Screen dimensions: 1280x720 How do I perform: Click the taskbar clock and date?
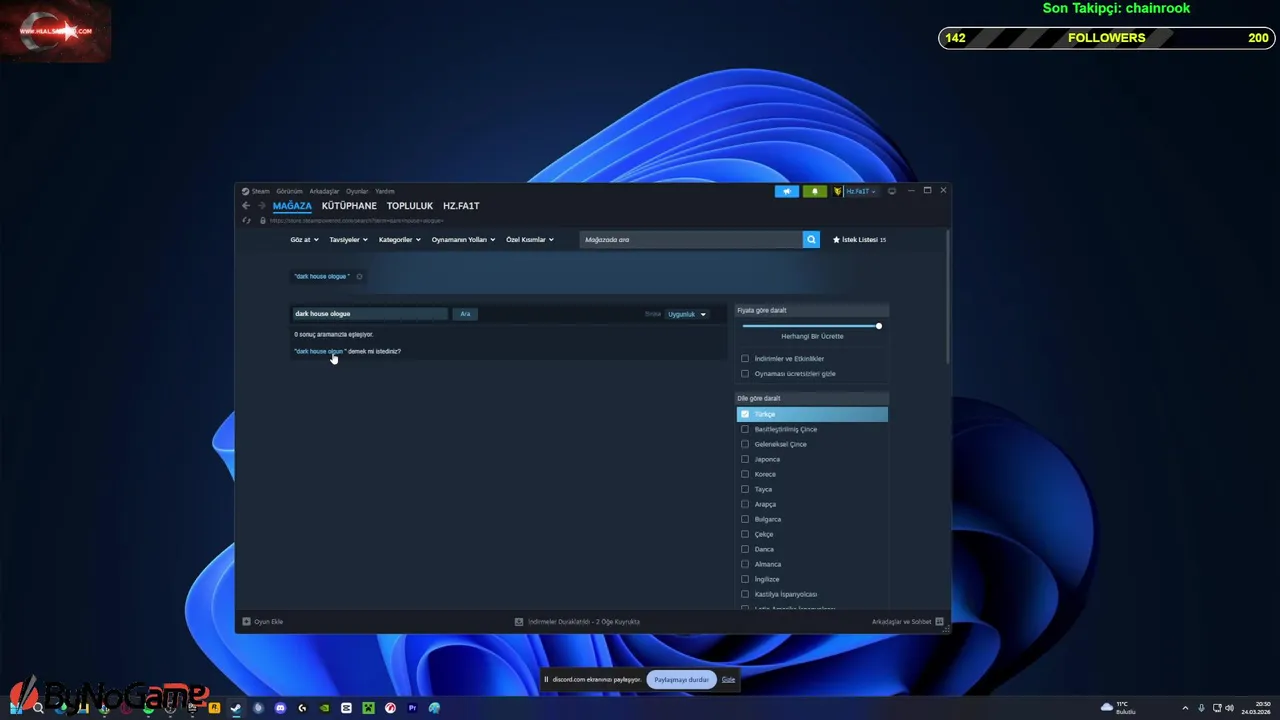point(1255,708)
